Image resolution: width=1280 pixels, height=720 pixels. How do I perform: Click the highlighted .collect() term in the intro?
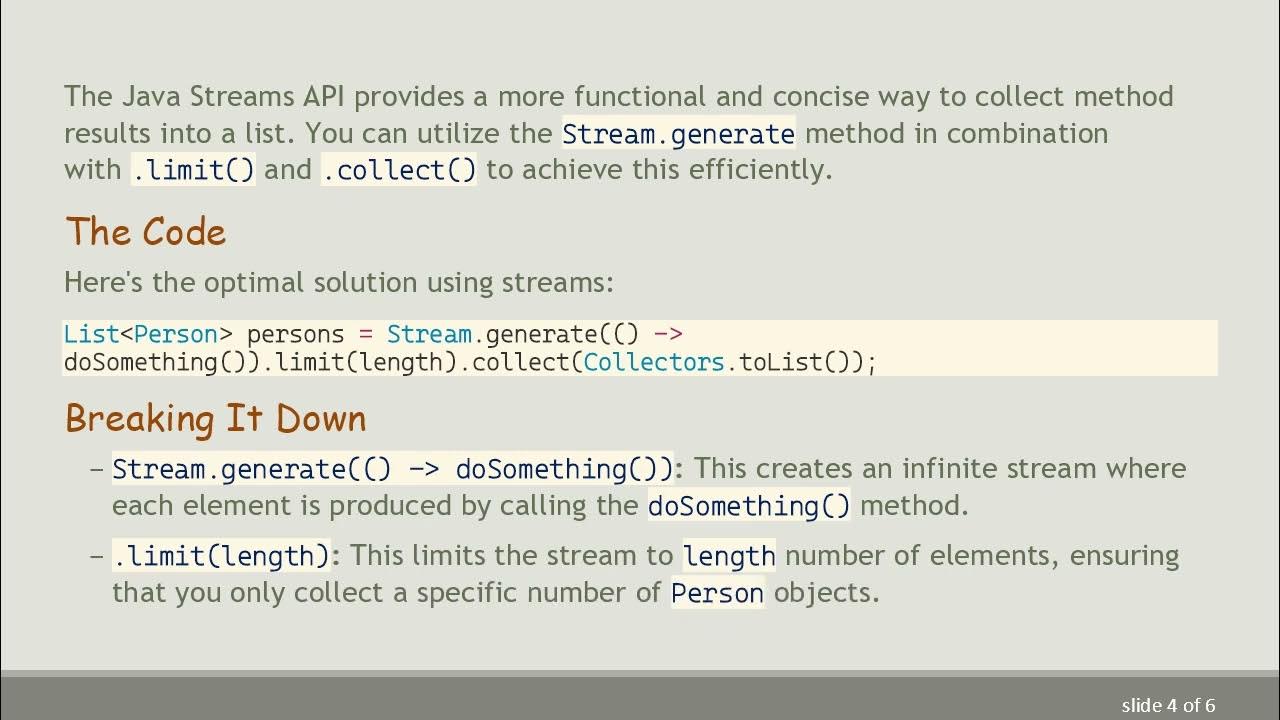[399, 171]
